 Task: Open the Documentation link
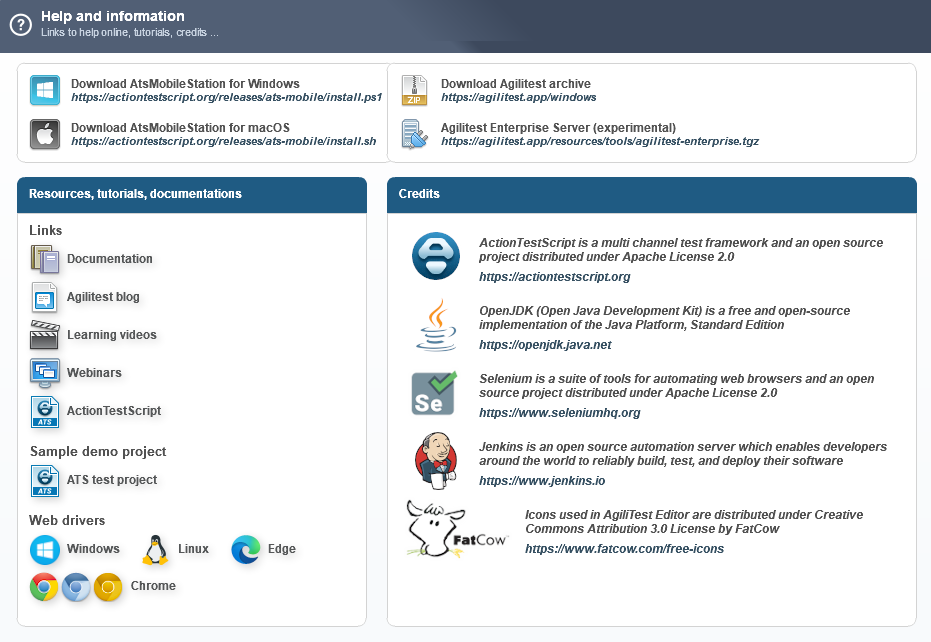click(110, 259)
